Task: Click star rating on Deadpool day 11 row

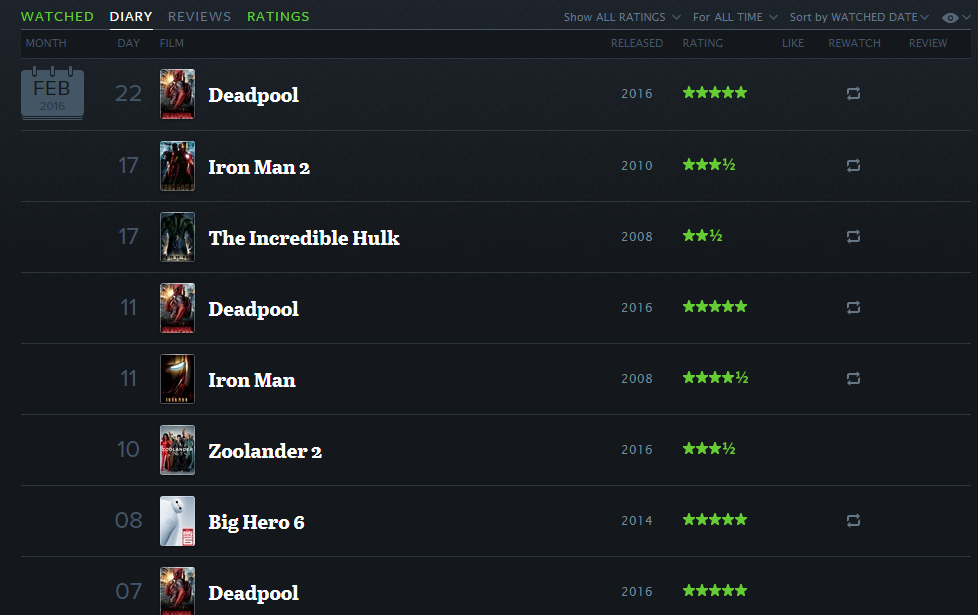Action: tap(715, 307)
